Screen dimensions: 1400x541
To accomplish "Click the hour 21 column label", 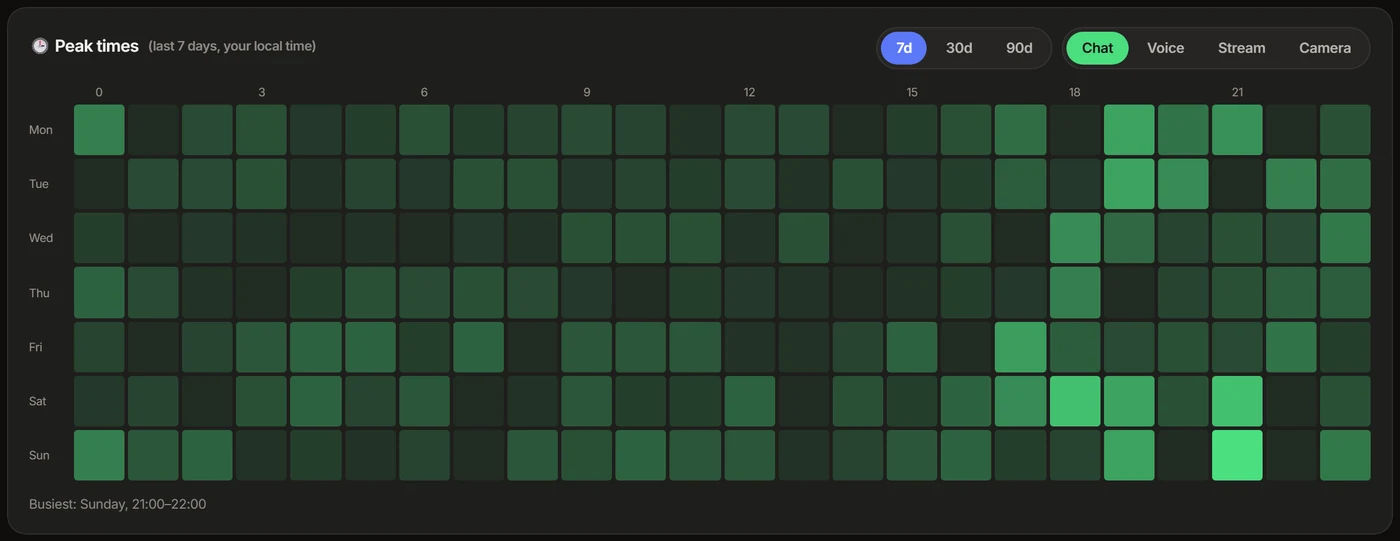I will pos(1237,92).
